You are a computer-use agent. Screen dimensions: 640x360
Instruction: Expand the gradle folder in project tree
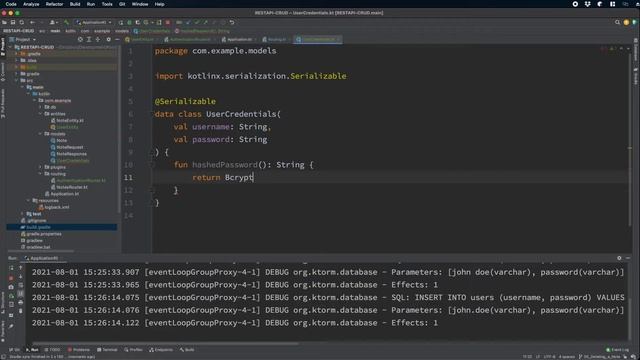pos(16,74)
